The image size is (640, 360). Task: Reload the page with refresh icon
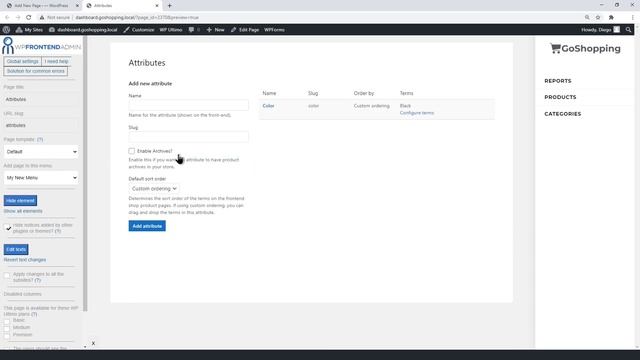[29, 18]
